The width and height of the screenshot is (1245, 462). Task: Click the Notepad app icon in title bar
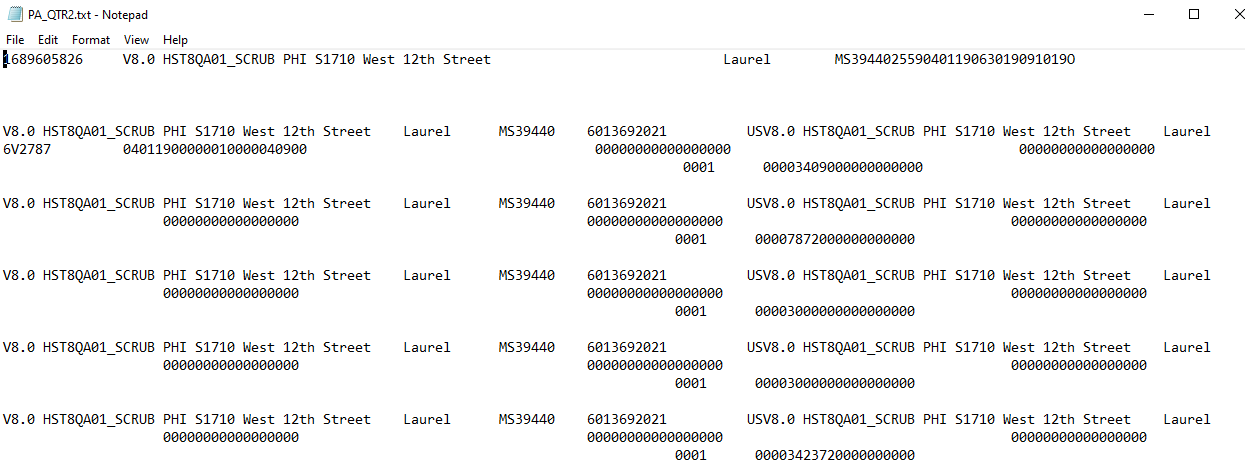click(x=15, y=14)
